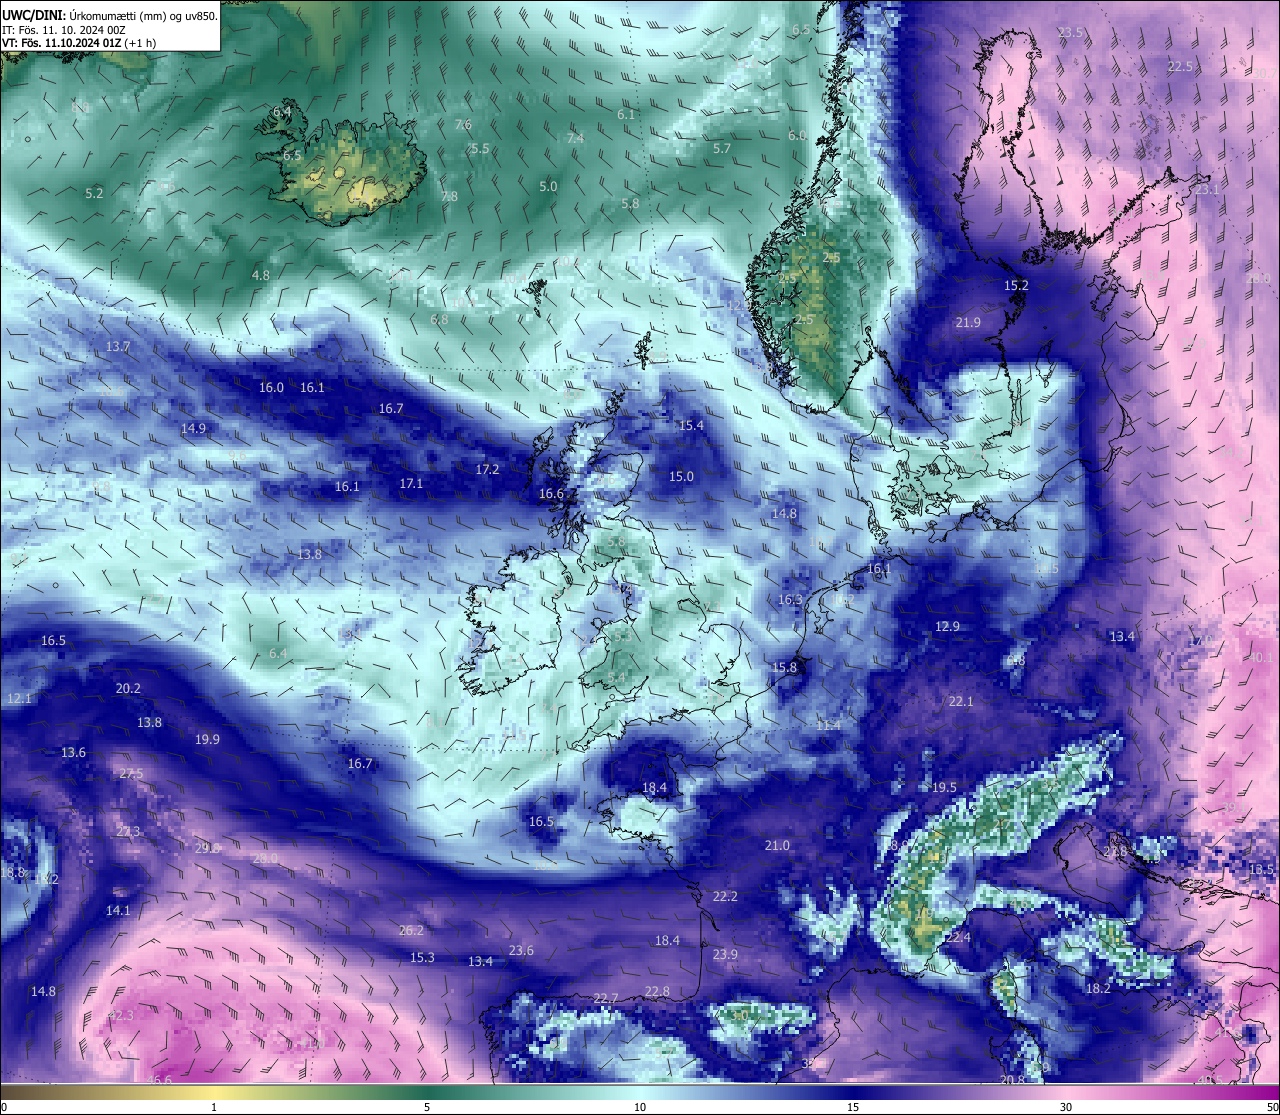Click the green section of the color legend bar
This screenshot has height=1115, width=1280.
(427, 1092)
